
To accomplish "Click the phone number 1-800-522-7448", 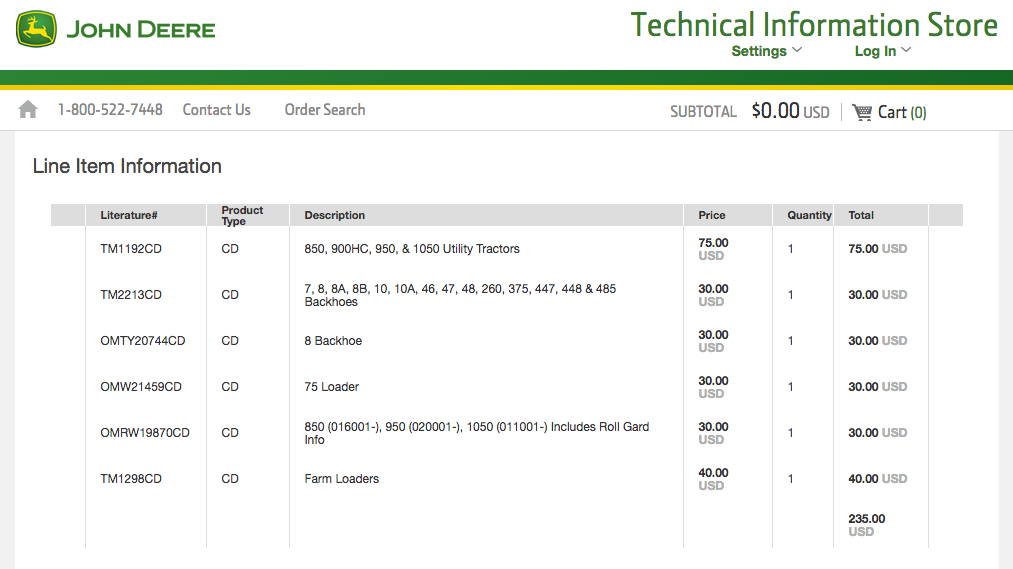I will [110, 110].
